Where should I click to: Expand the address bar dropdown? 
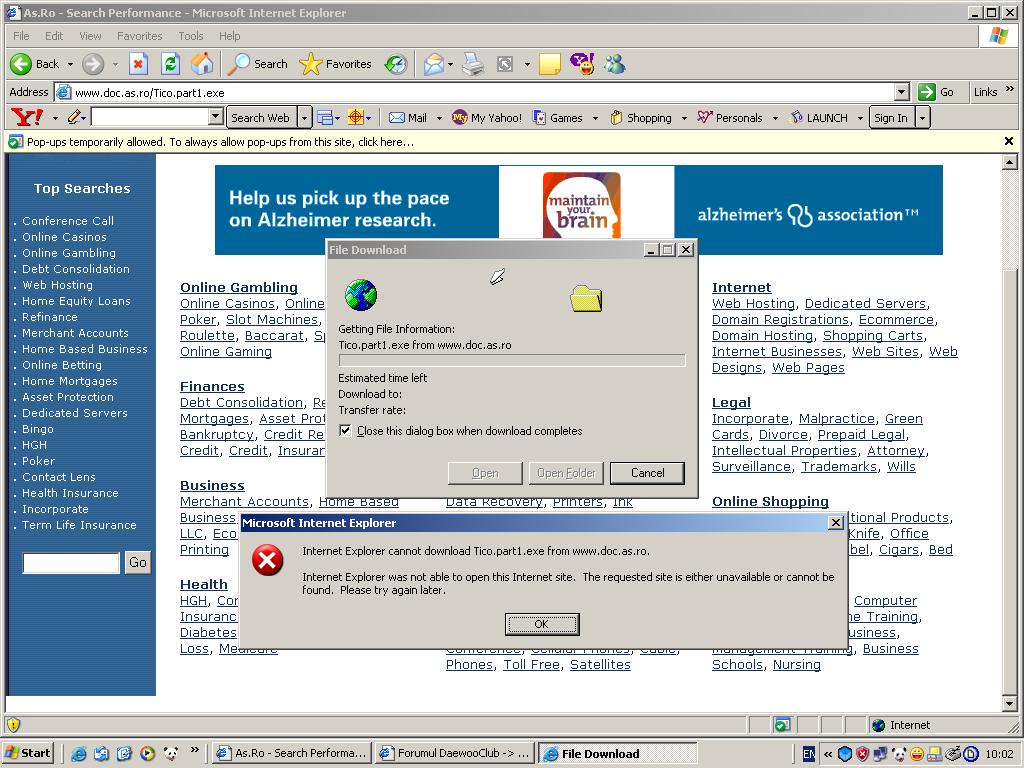(x=902, y=92)
